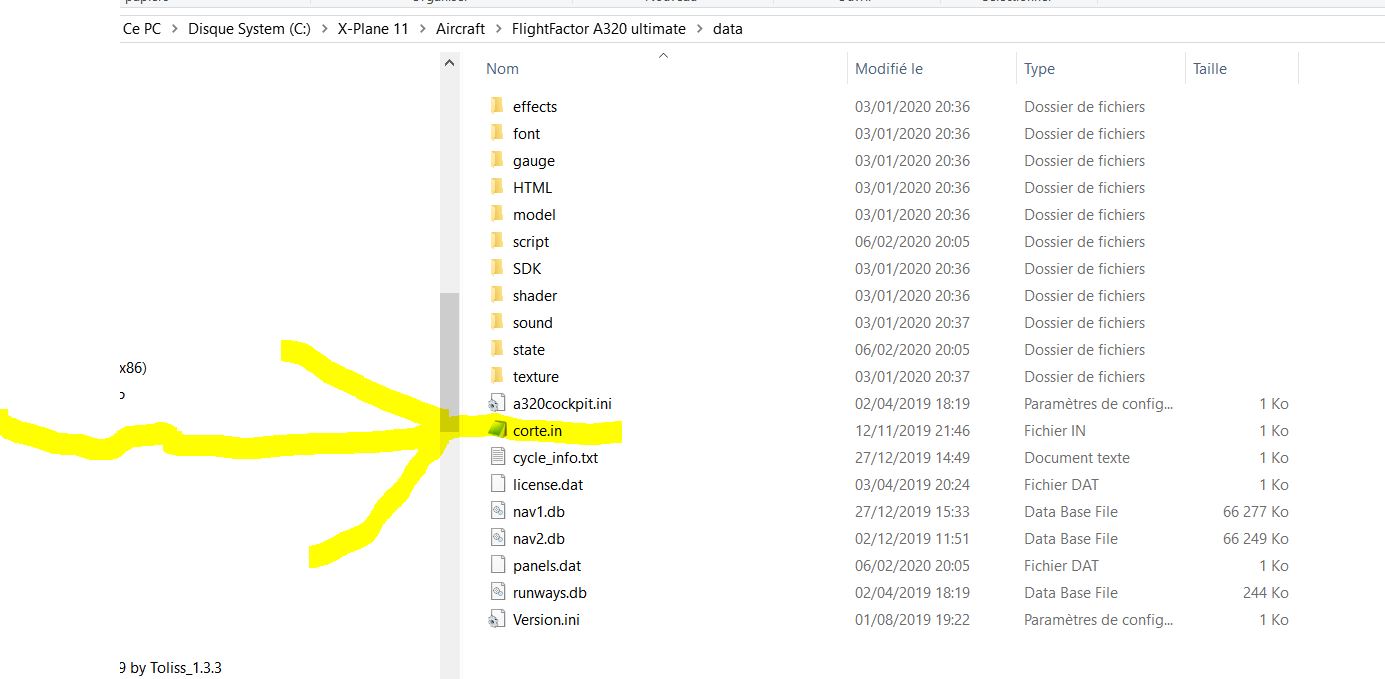Sort by Taille column header

point(1209,69)
